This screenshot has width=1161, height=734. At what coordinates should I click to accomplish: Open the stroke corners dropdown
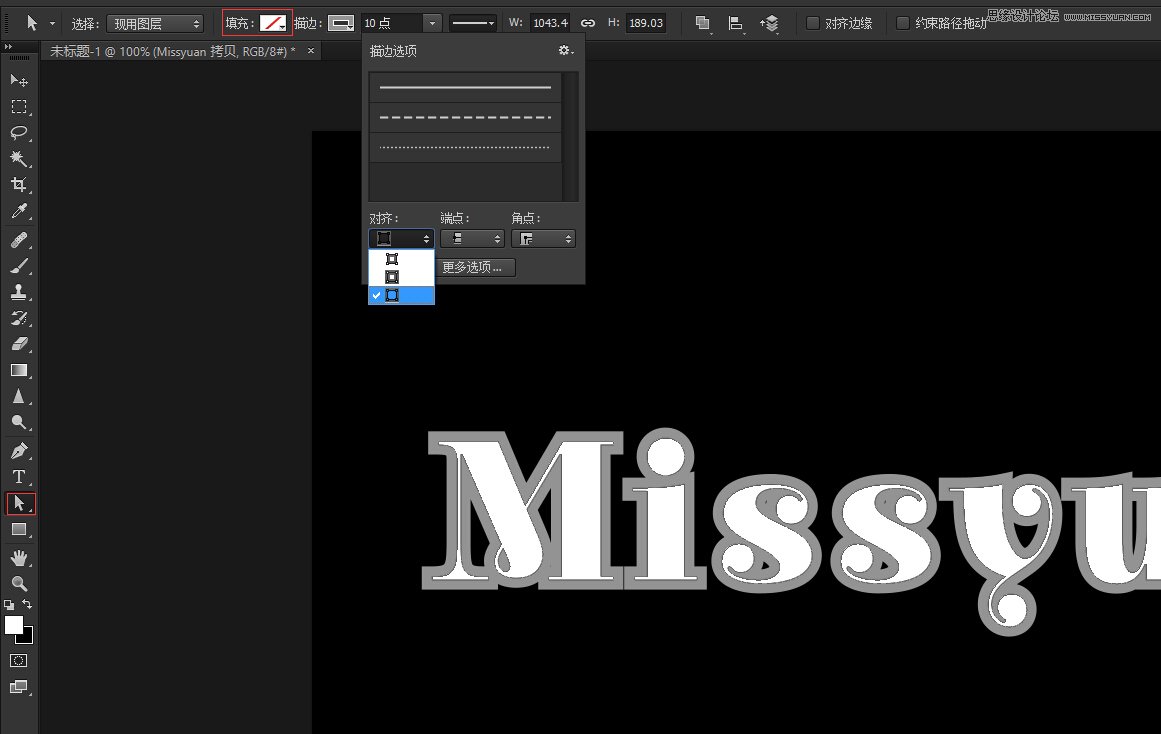pos(543,238)
